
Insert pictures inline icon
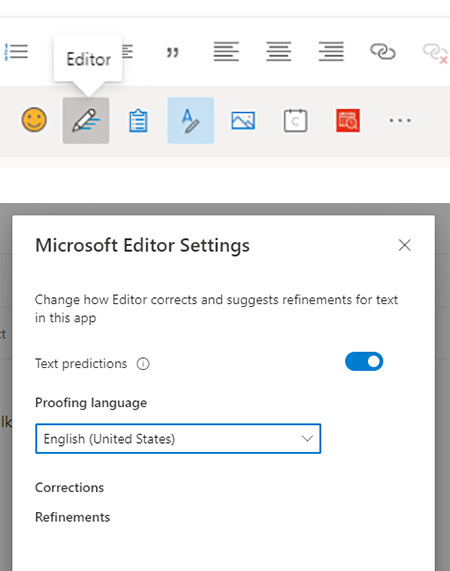[243, 121]
